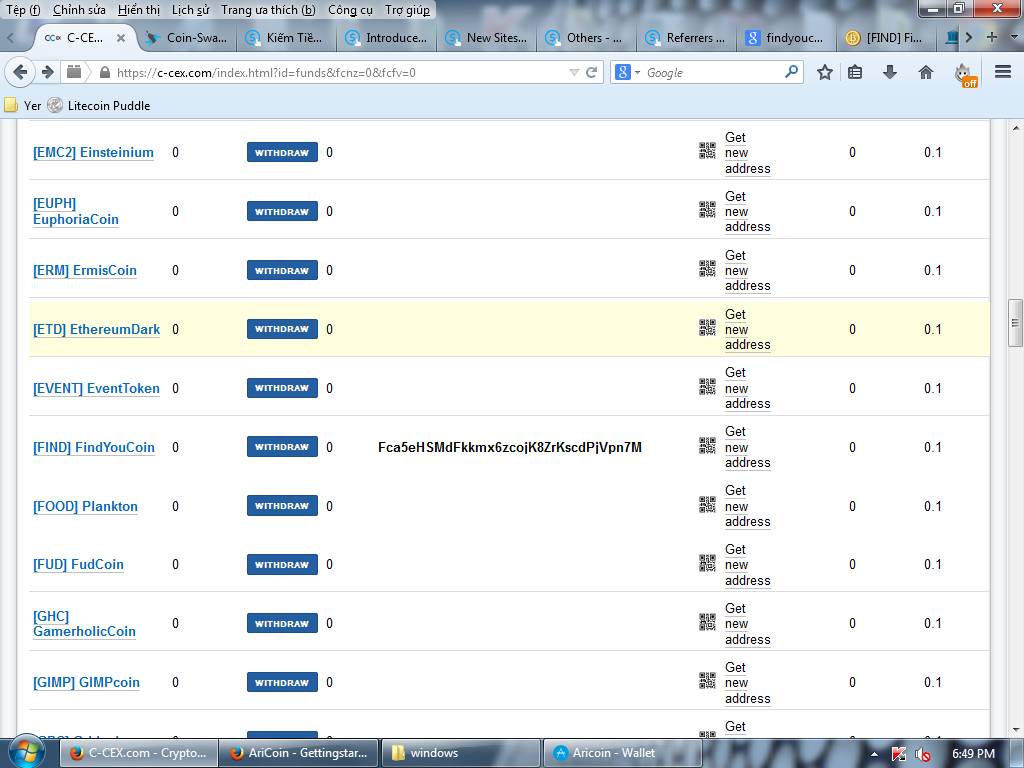Open the Lịch sử menu
This screenshot has width=1024, height=768.
pyautogui.click(x=191, y=10)
